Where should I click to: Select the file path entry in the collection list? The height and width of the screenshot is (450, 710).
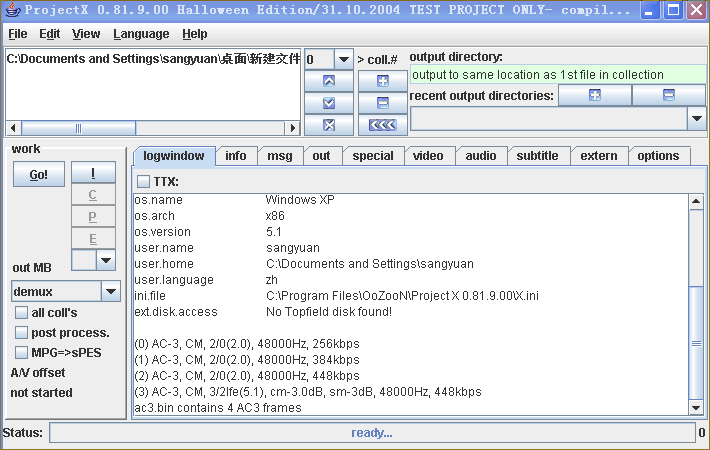(153, 59)
